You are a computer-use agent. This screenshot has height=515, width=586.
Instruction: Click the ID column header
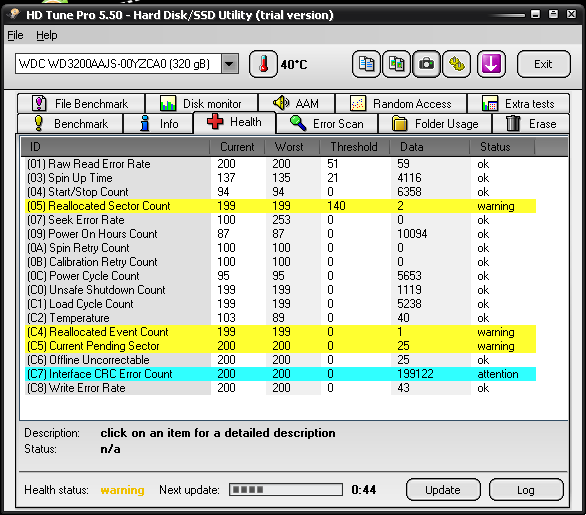115,147
